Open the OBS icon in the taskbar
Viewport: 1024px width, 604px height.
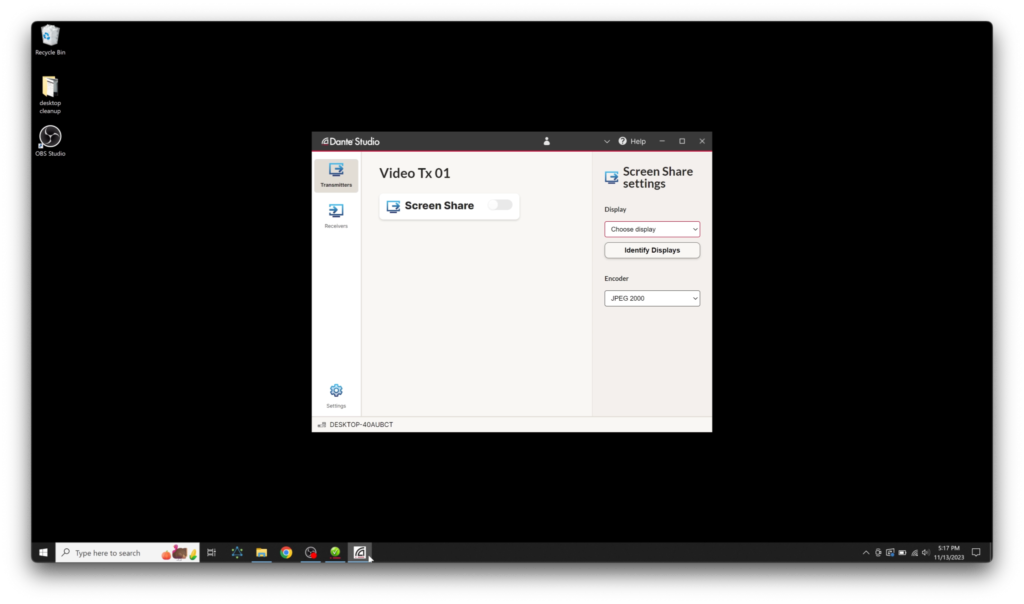coord(311,552)
